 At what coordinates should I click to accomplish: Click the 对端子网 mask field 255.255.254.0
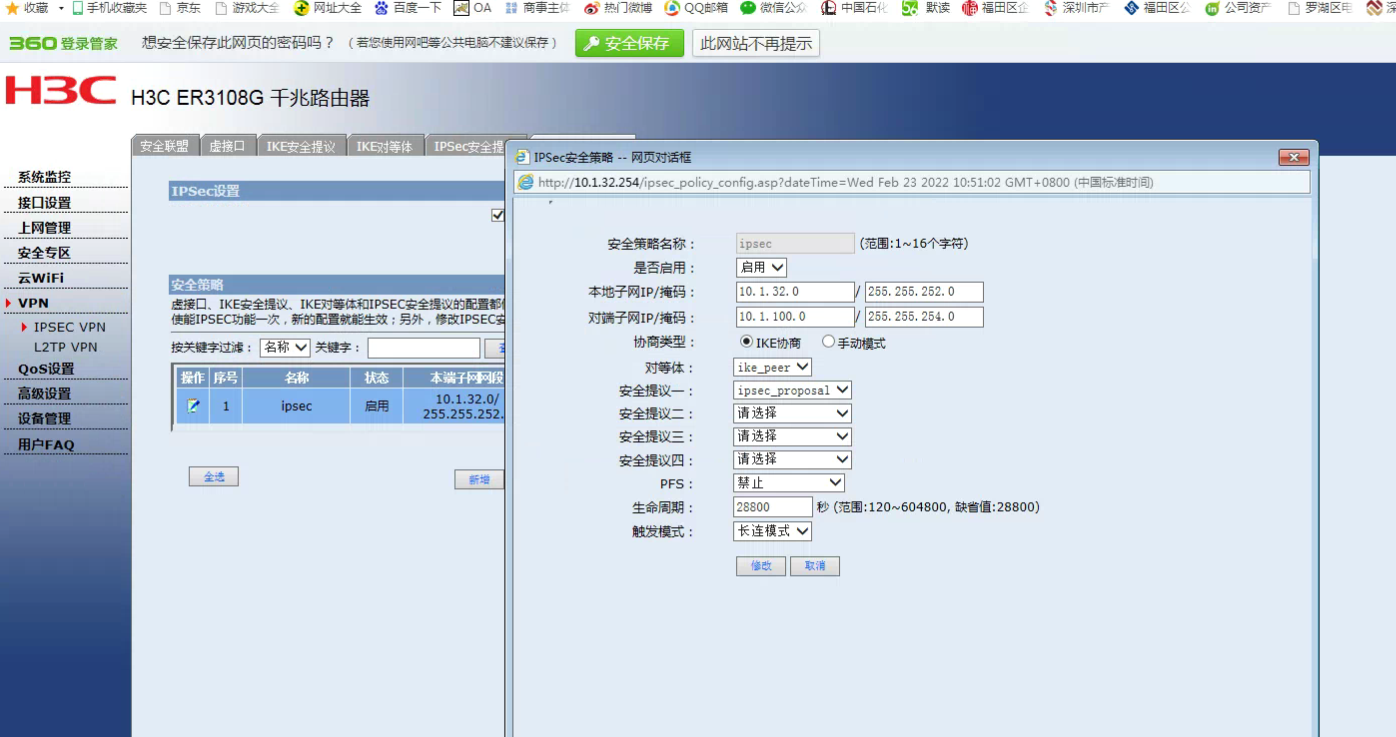pos(924,317)
